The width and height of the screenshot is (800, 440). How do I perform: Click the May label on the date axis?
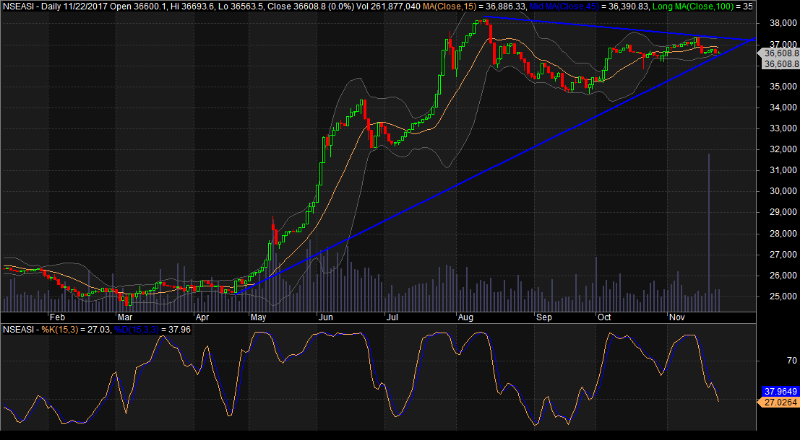click(259, 317)
